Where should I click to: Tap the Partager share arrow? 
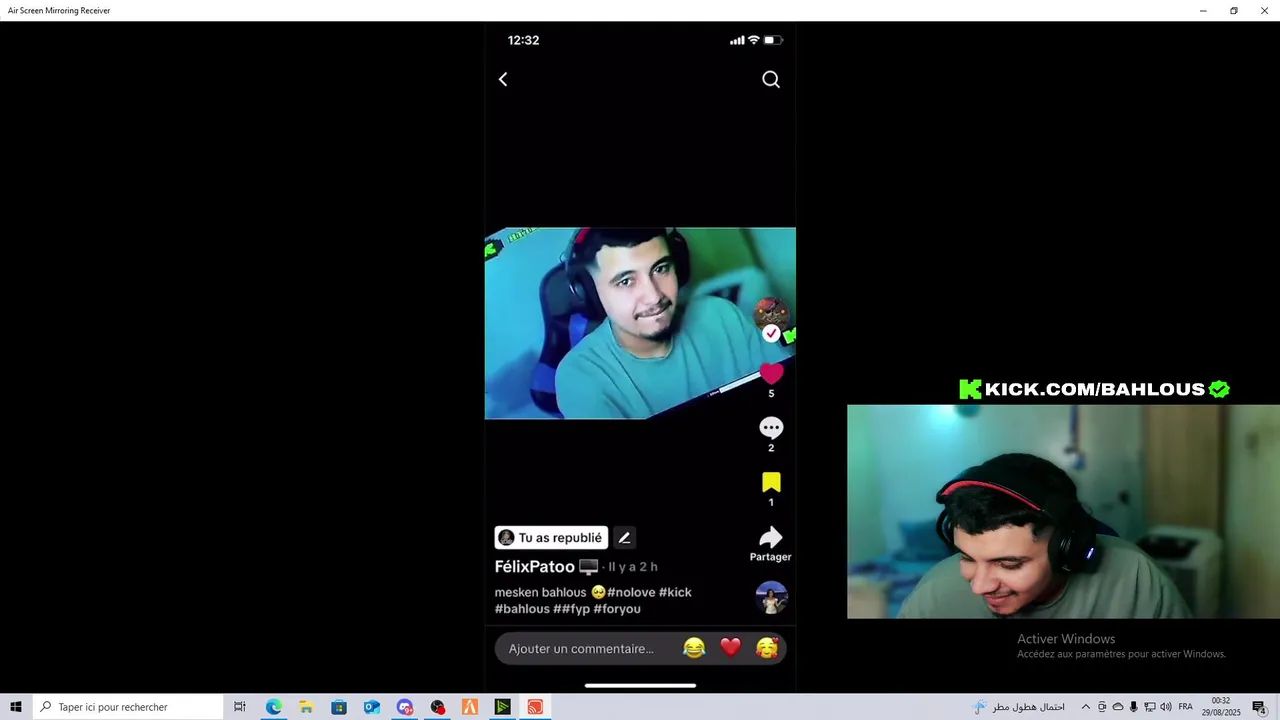pyautogui.click(x=770, y=538)
